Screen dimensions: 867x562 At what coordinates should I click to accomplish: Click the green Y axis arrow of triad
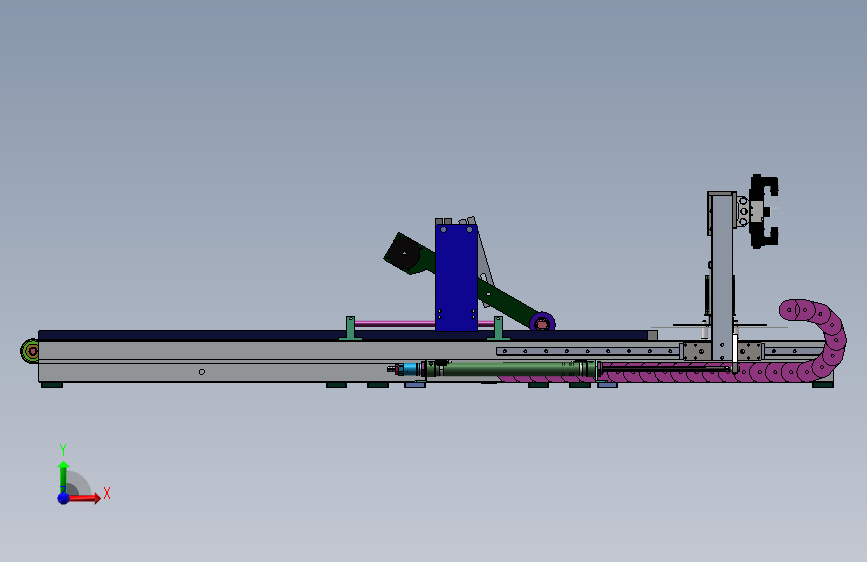coord(63,477)
